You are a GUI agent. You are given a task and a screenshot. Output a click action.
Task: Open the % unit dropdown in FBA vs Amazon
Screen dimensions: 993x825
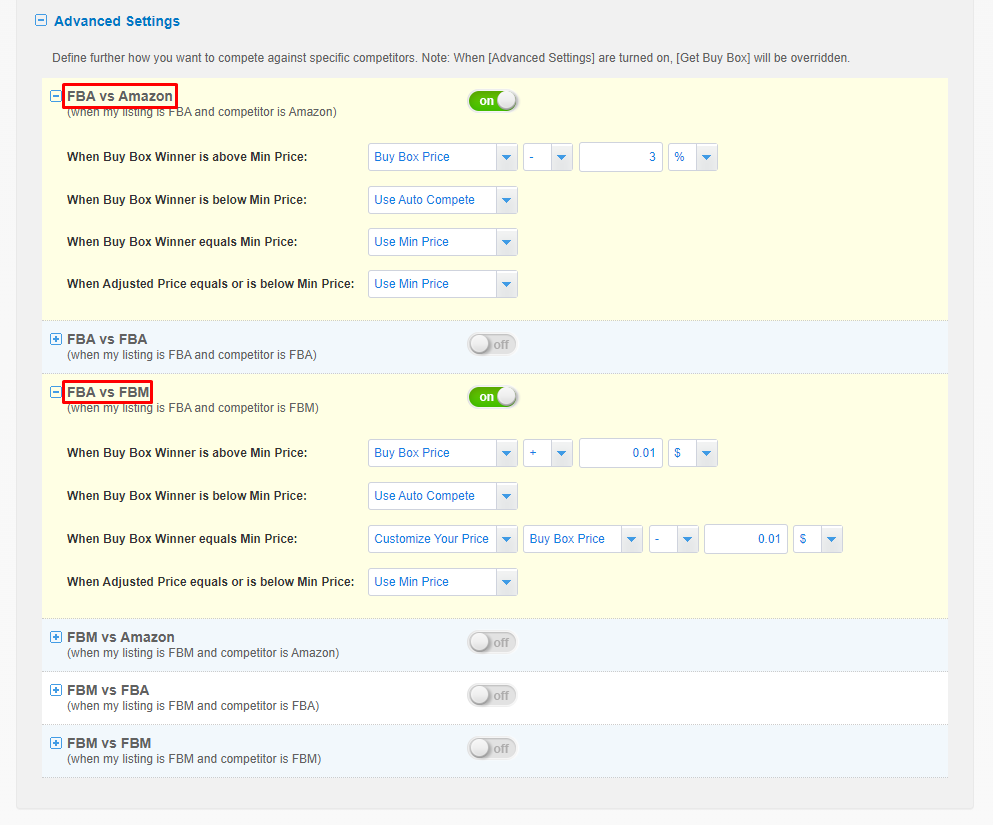693,157
